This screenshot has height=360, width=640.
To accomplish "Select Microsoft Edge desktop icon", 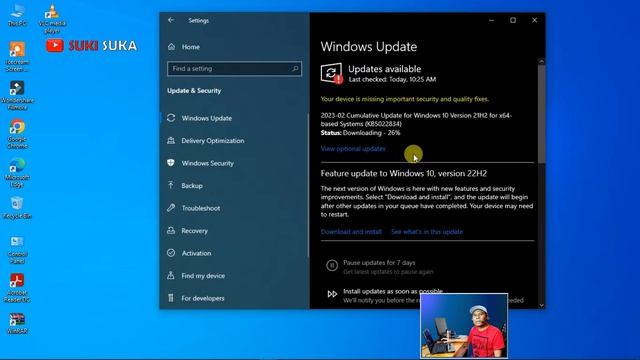I will 17,172.
